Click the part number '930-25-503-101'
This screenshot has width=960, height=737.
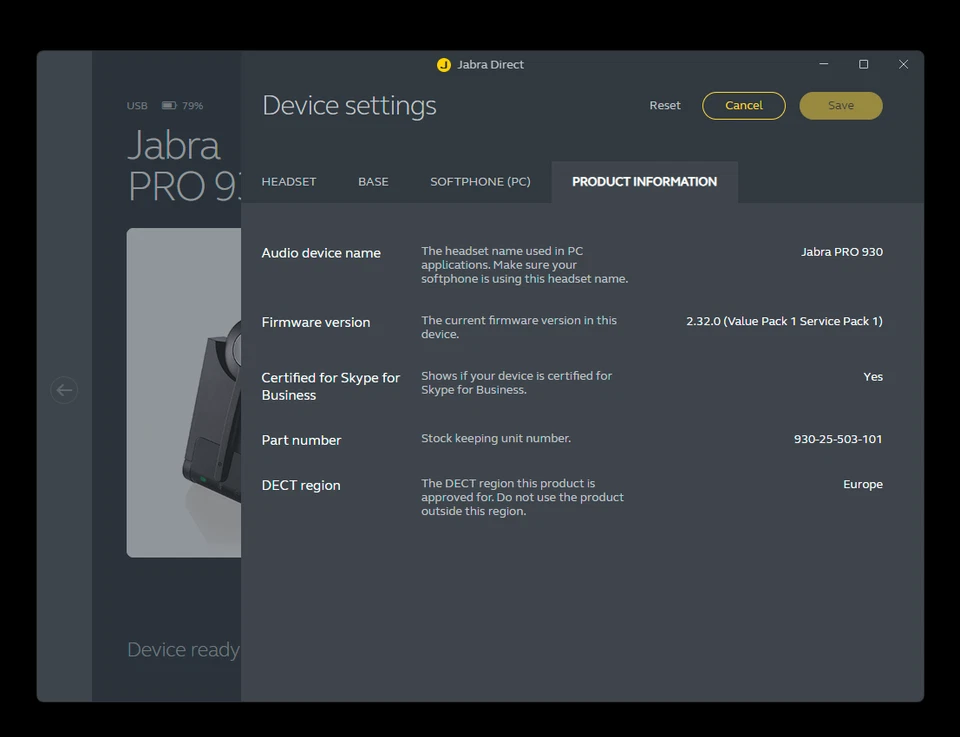click(836, 438)
